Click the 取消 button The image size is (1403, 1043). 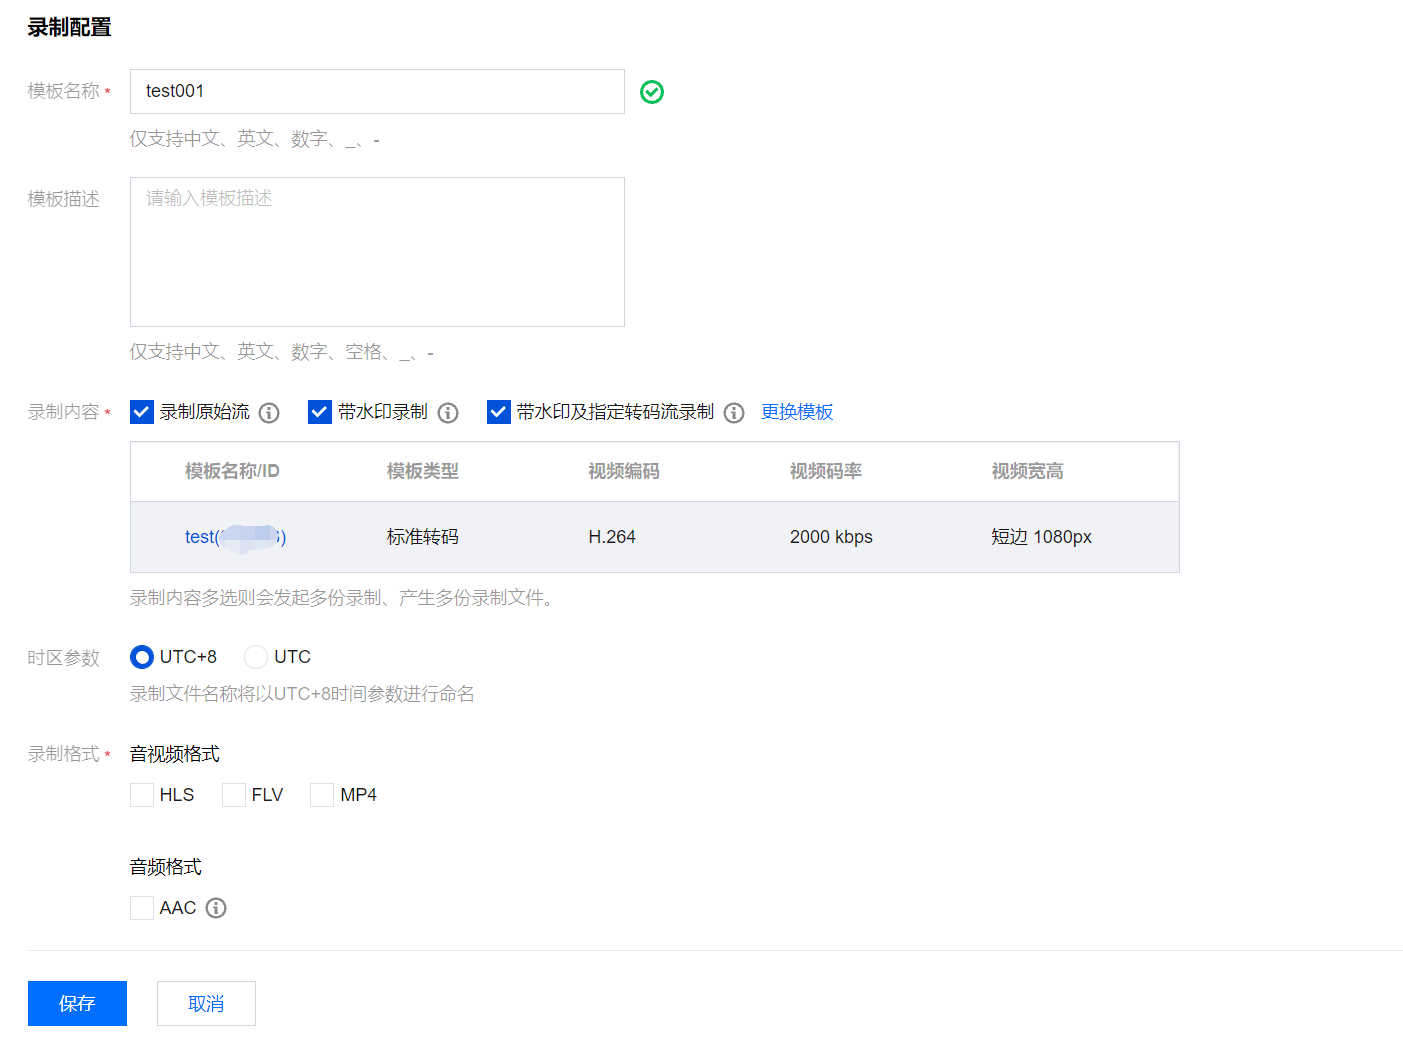point(206,1003)
